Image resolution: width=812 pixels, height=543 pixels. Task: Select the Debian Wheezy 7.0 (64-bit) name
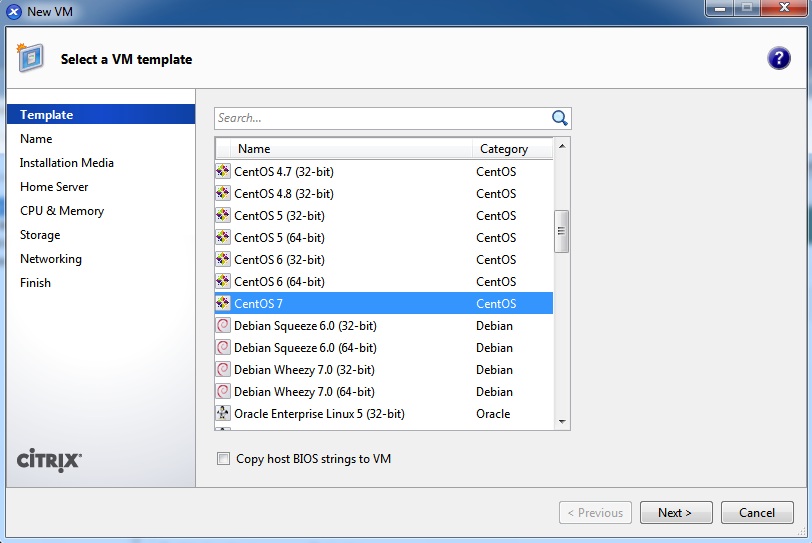(304, 391)
